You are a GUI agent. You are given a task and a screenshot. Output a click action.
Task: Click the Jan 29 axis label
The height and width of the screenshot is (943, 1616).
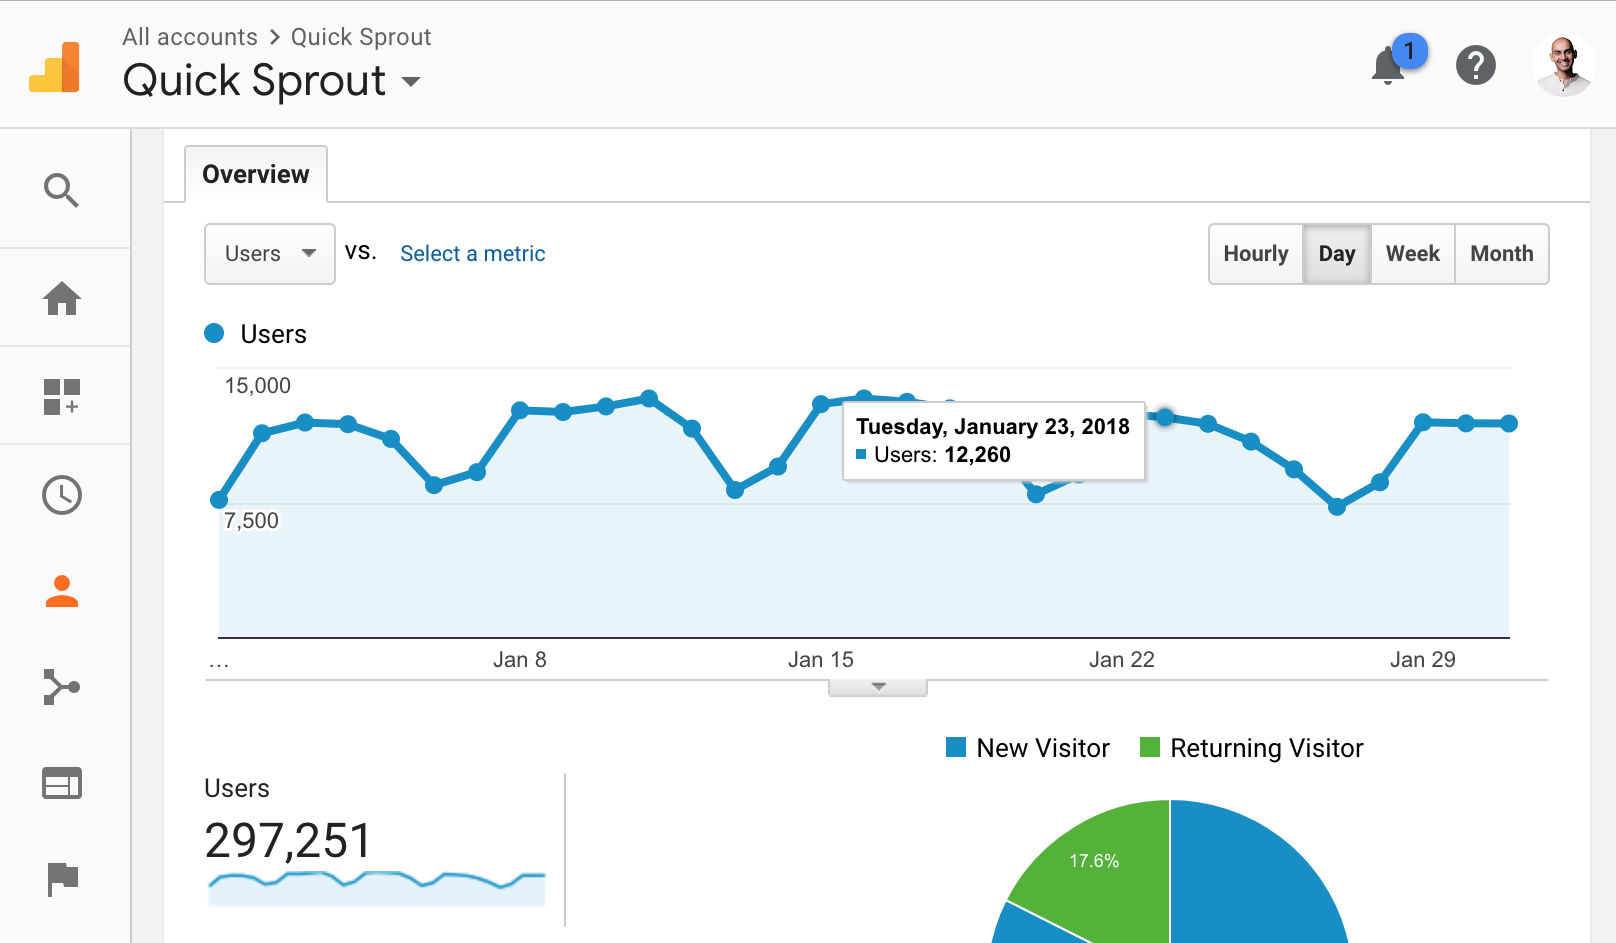click(x=1423, y=660)
